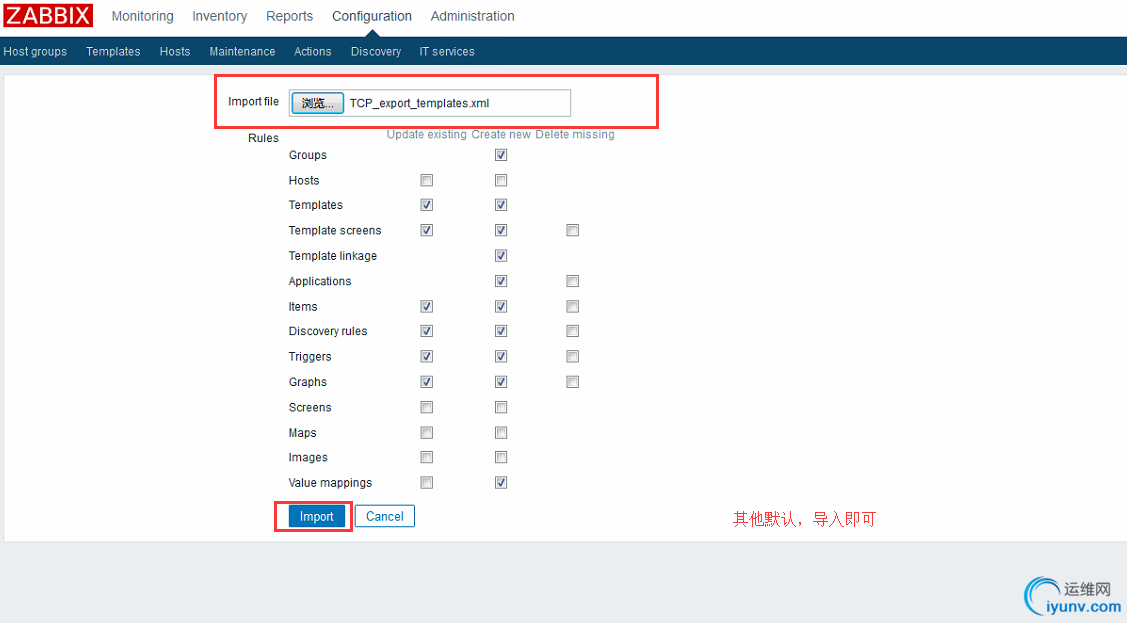Image resolution: width=1127 pixels, height=623 pixels.
Task: Click the "Update existing" column header
Action: (427, 134)
